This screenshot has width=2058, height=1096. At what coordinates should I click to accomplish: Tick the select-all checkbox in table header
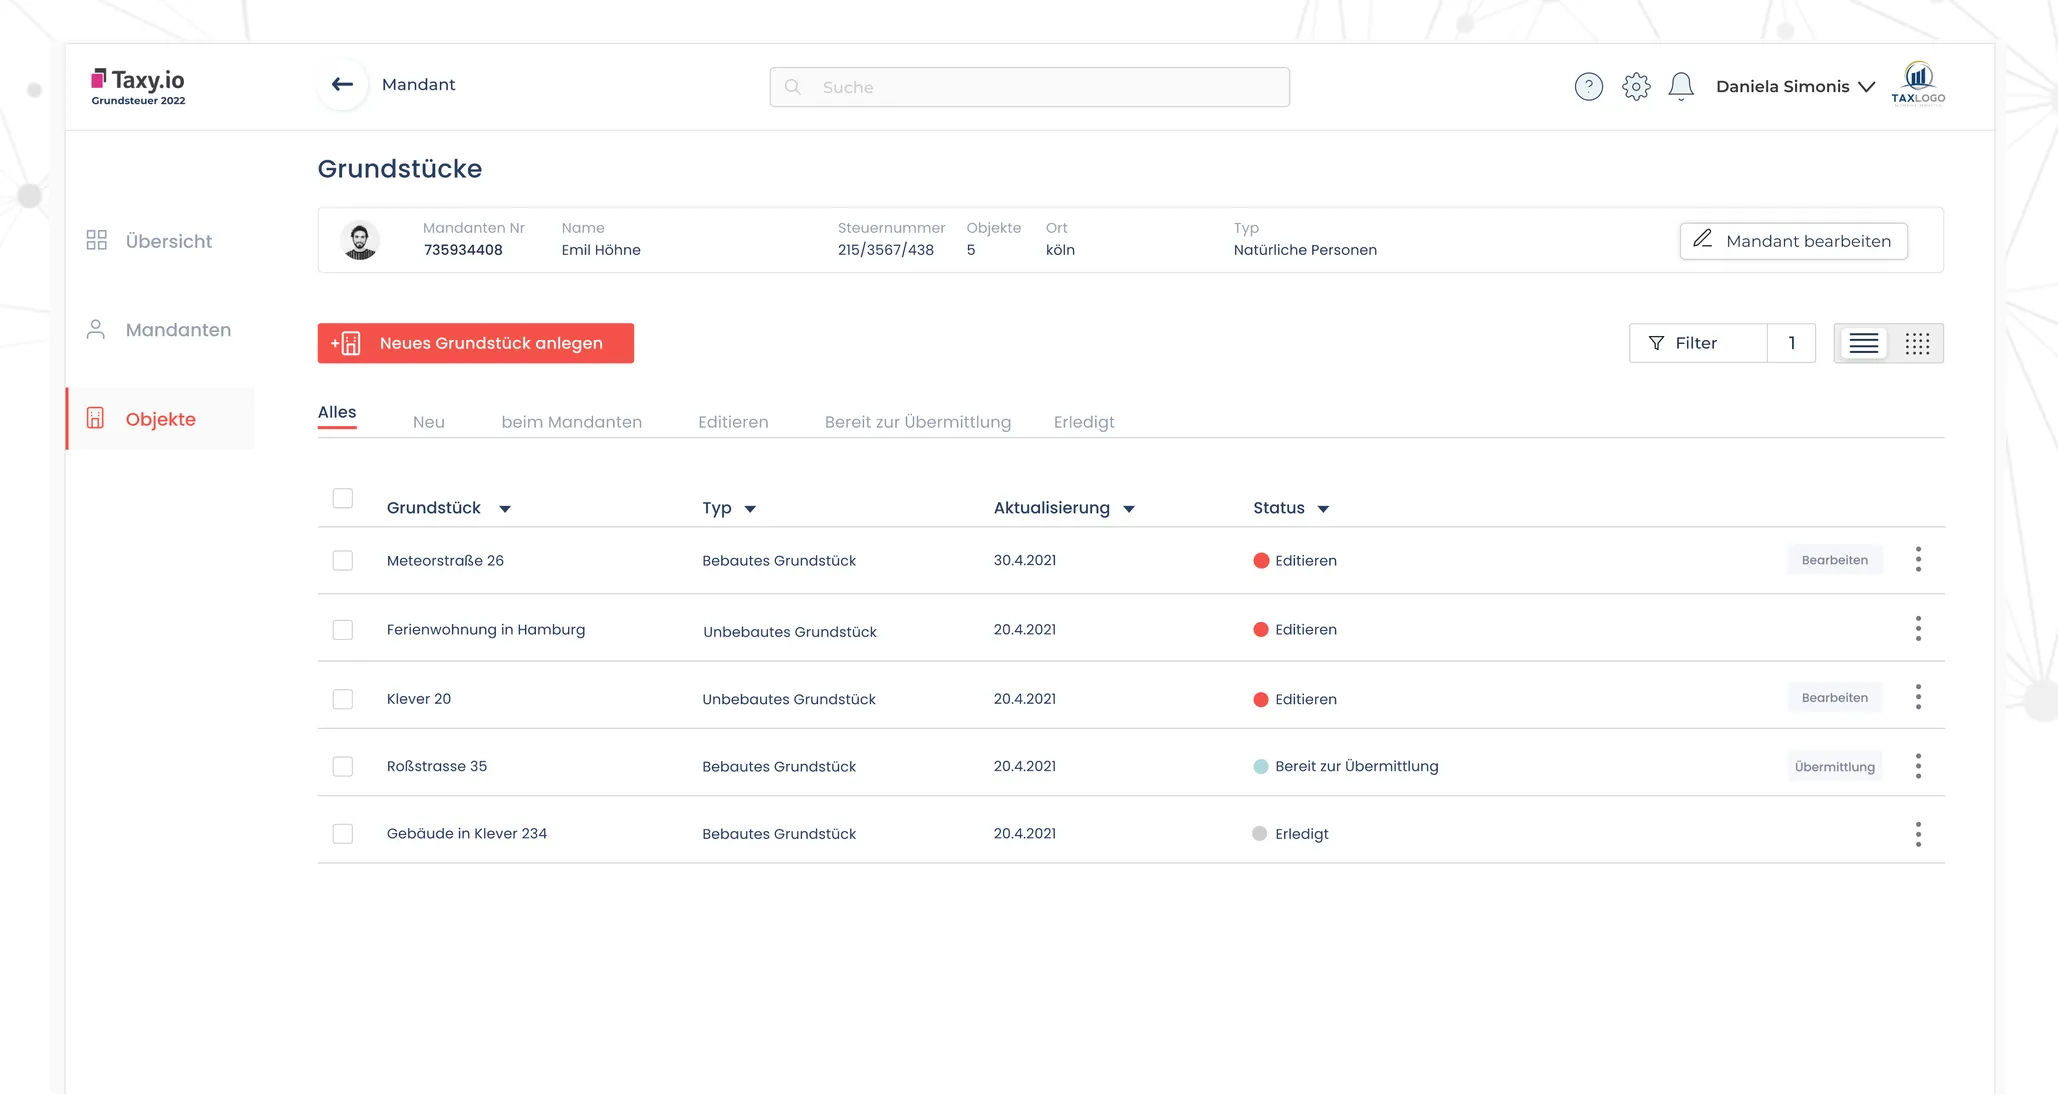click(343, 499)
